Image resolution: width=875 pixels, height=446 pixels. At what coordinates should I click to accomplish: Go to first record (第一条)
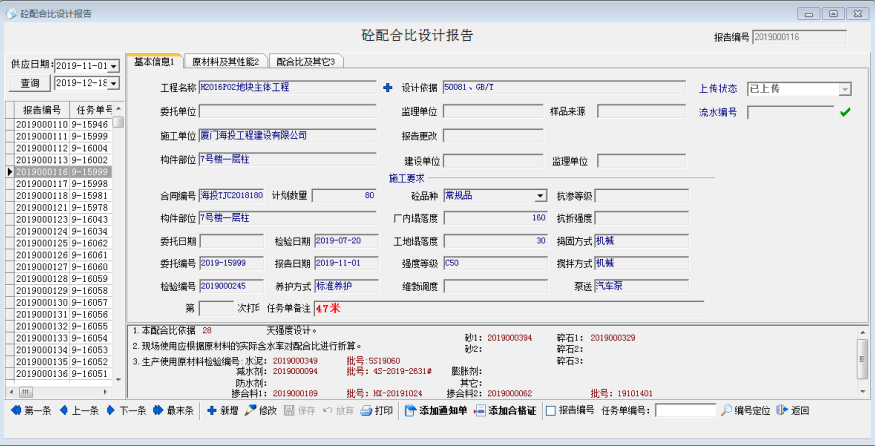coord(32,411)
